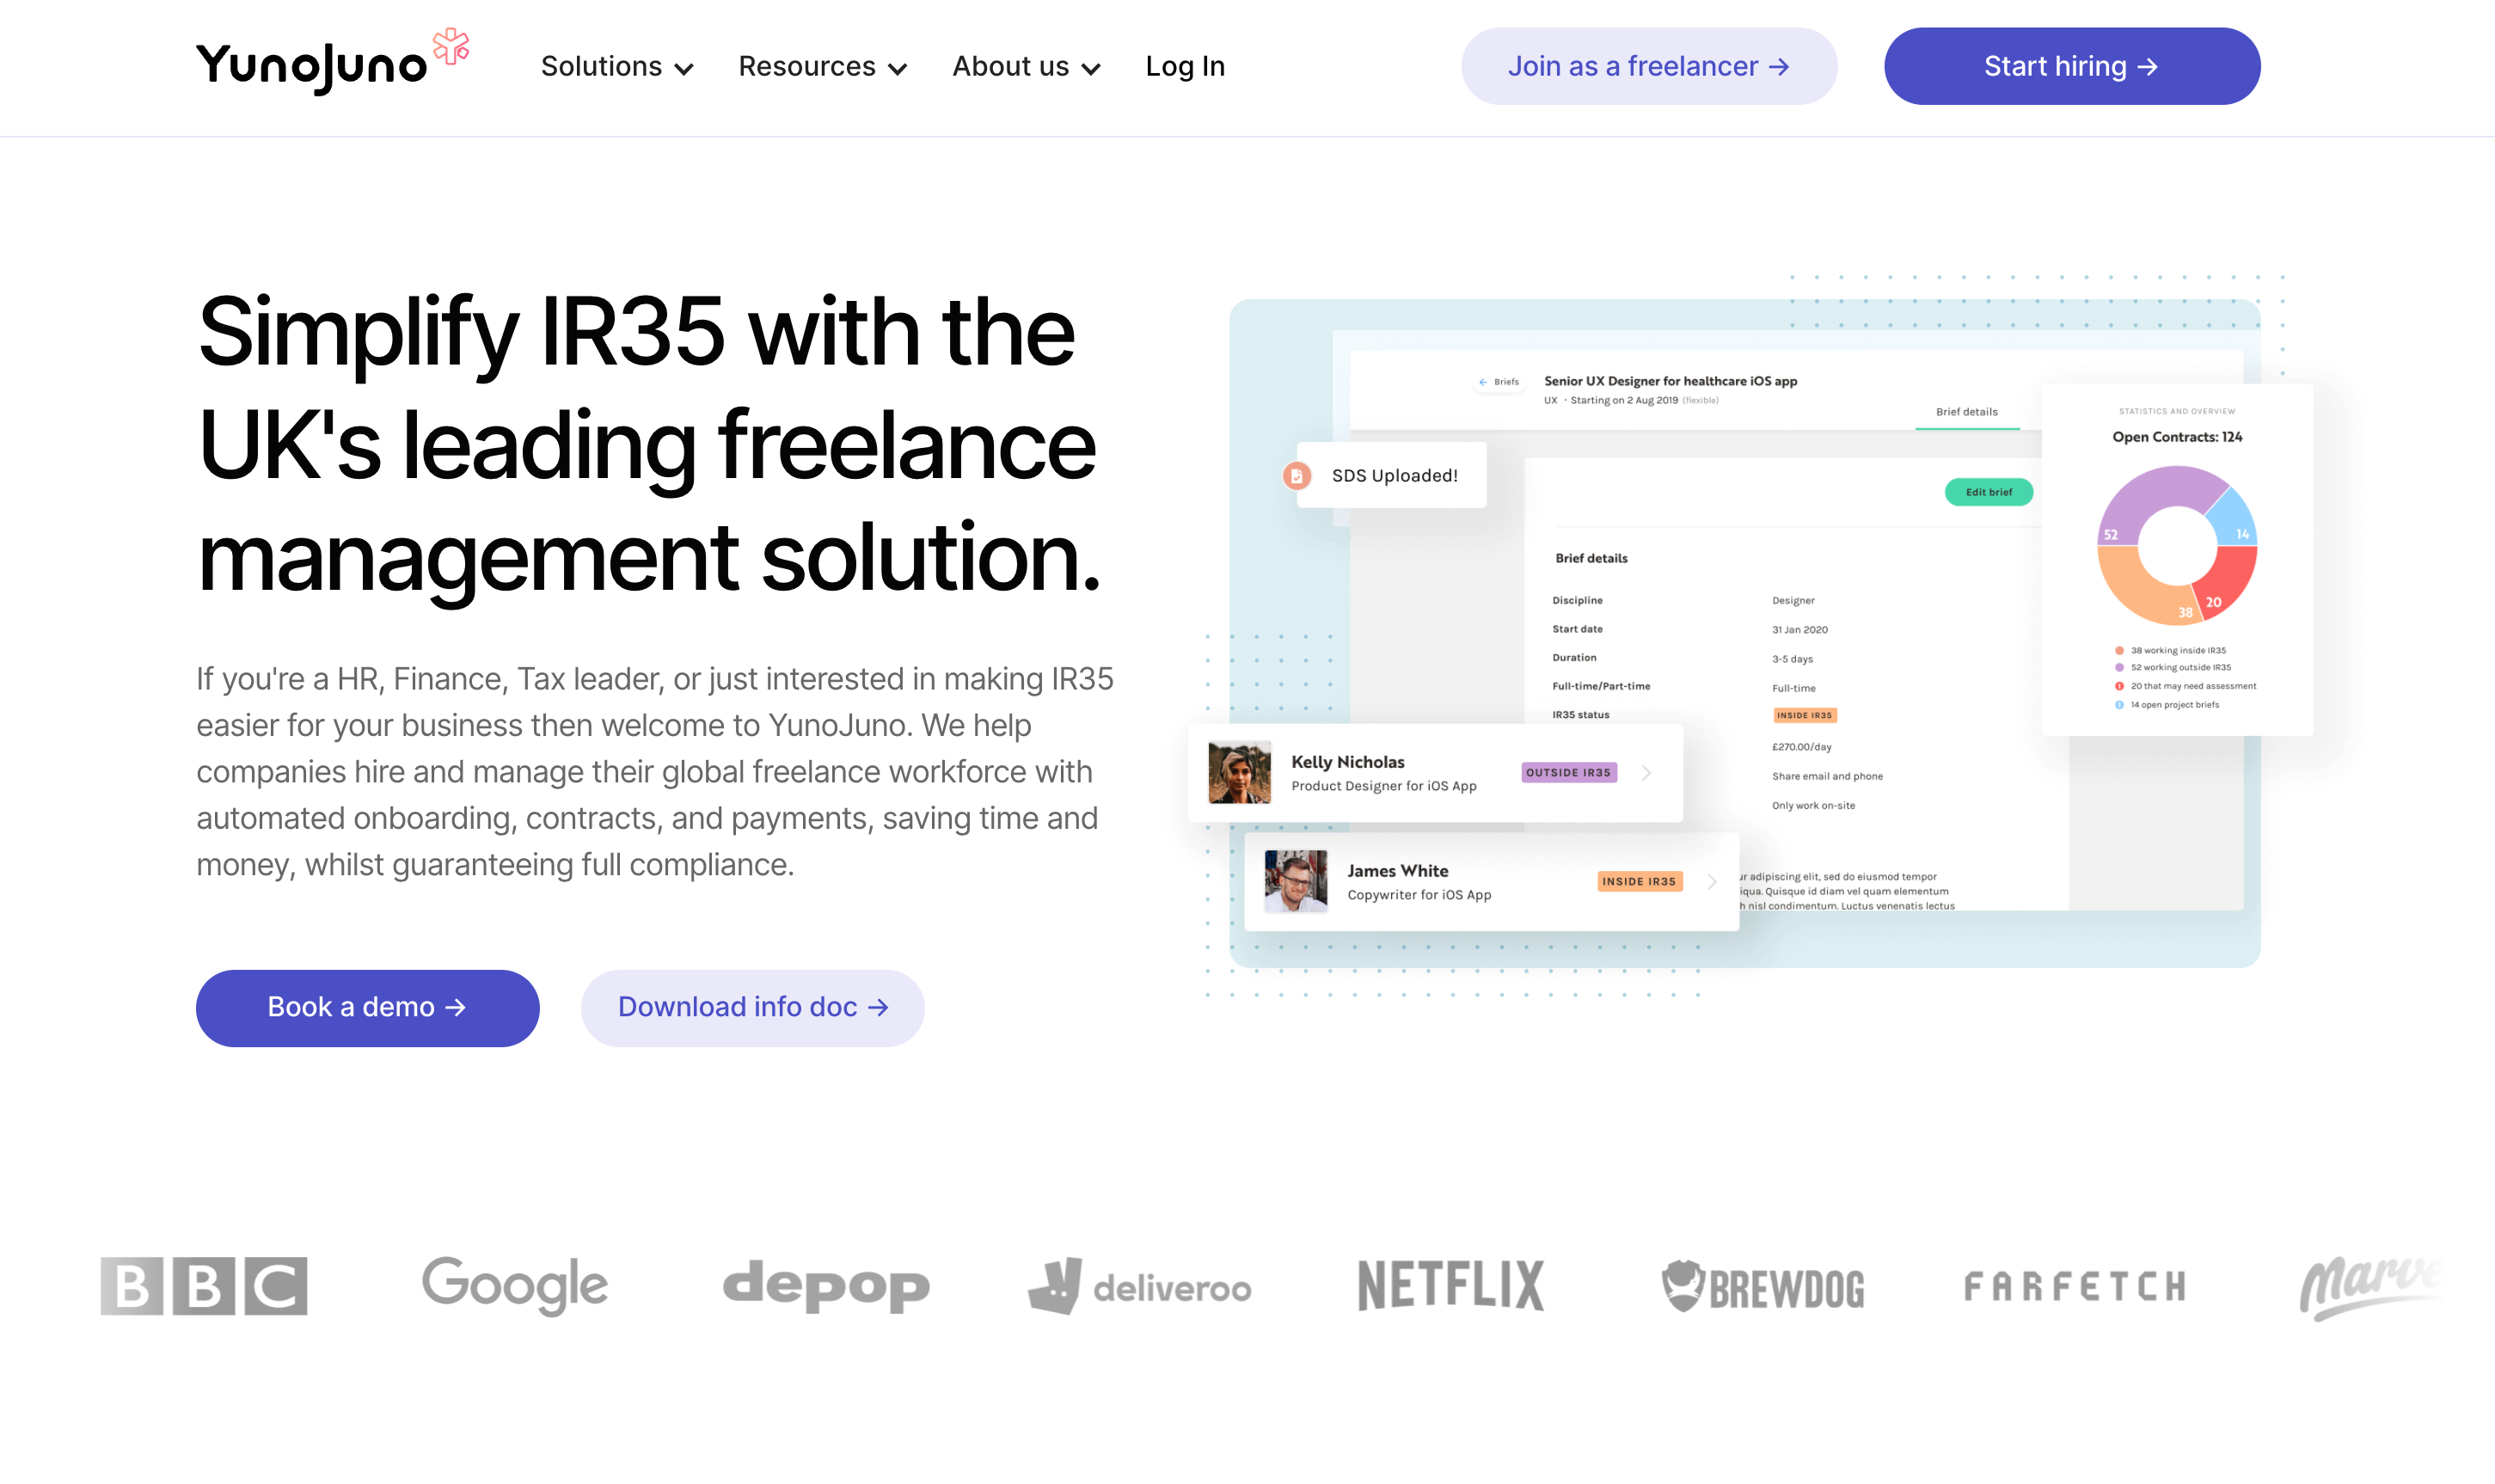Open the Resources dropdown menu
Image resolution: width=2495 pixels, height=1484 pixels.
click(x=821, y=66)
